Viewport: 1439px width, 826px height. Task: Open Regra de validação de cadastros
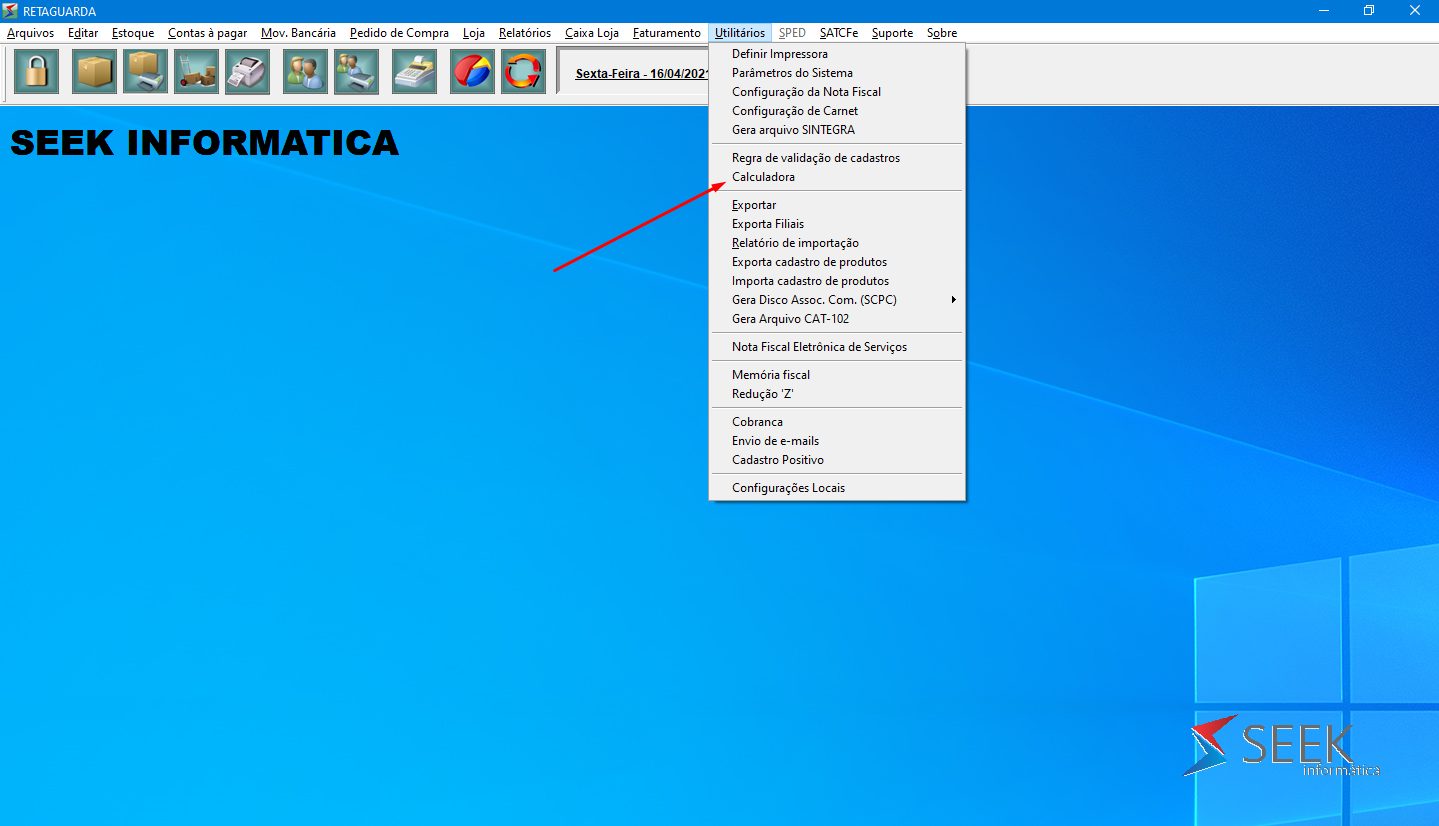(x=837, y=158)
